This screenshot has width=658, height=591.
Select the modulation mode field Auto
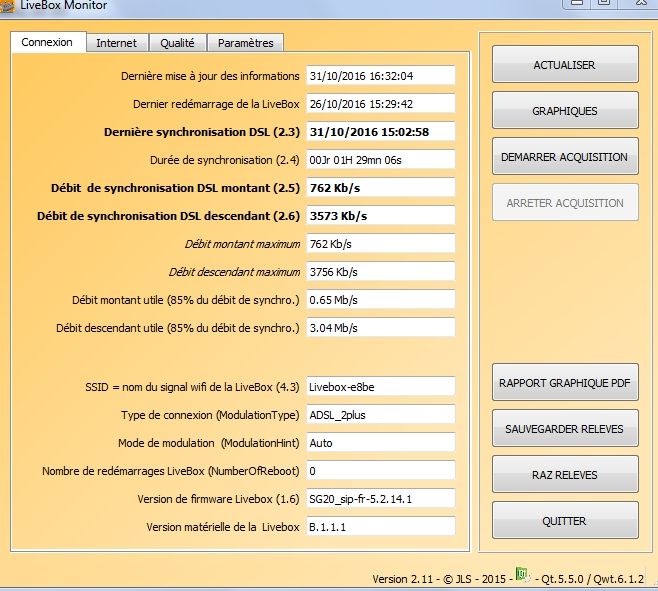click(381, 443)
